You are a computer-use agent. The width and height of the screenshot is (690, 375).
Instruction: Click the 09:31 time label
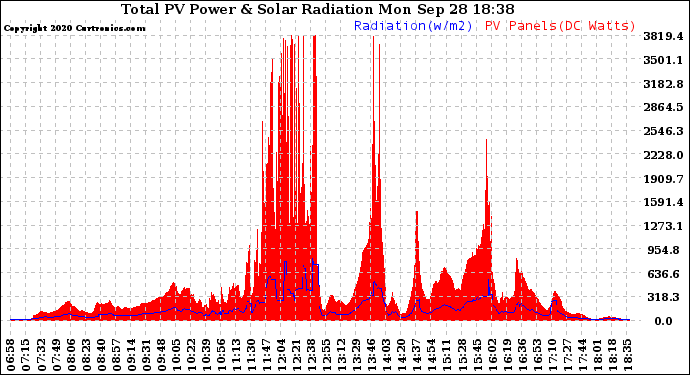click(x=147, y=355)
